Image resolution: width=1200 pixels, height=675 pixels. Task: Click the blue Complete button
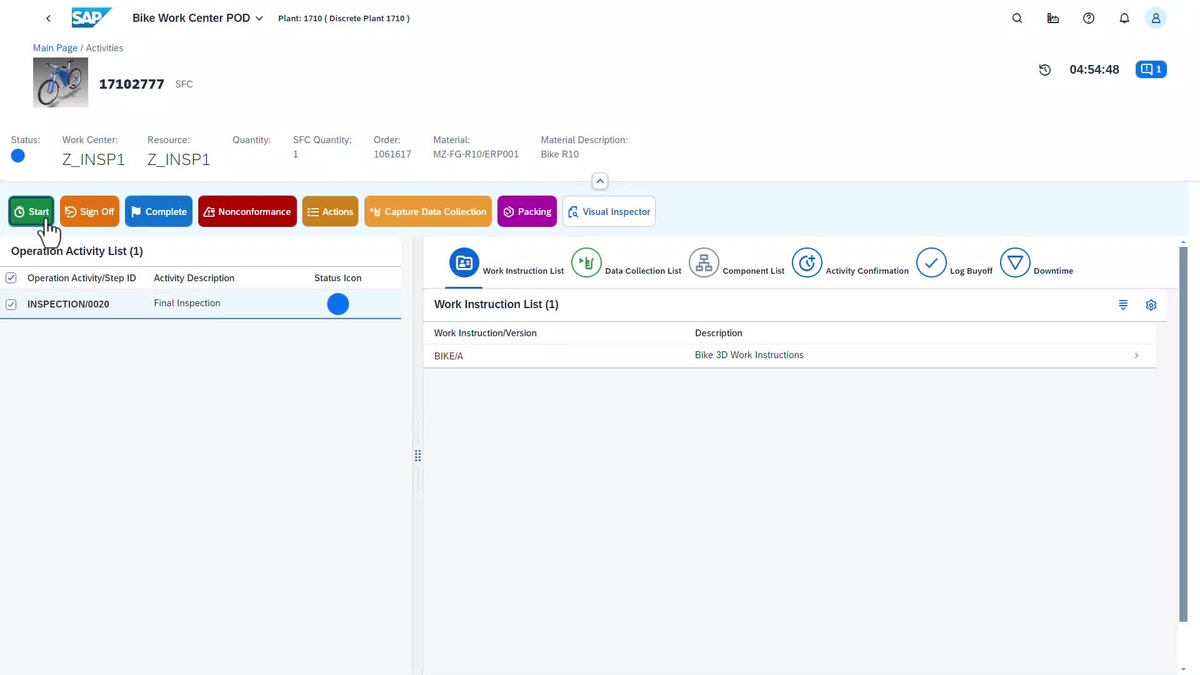click(159, 211)
